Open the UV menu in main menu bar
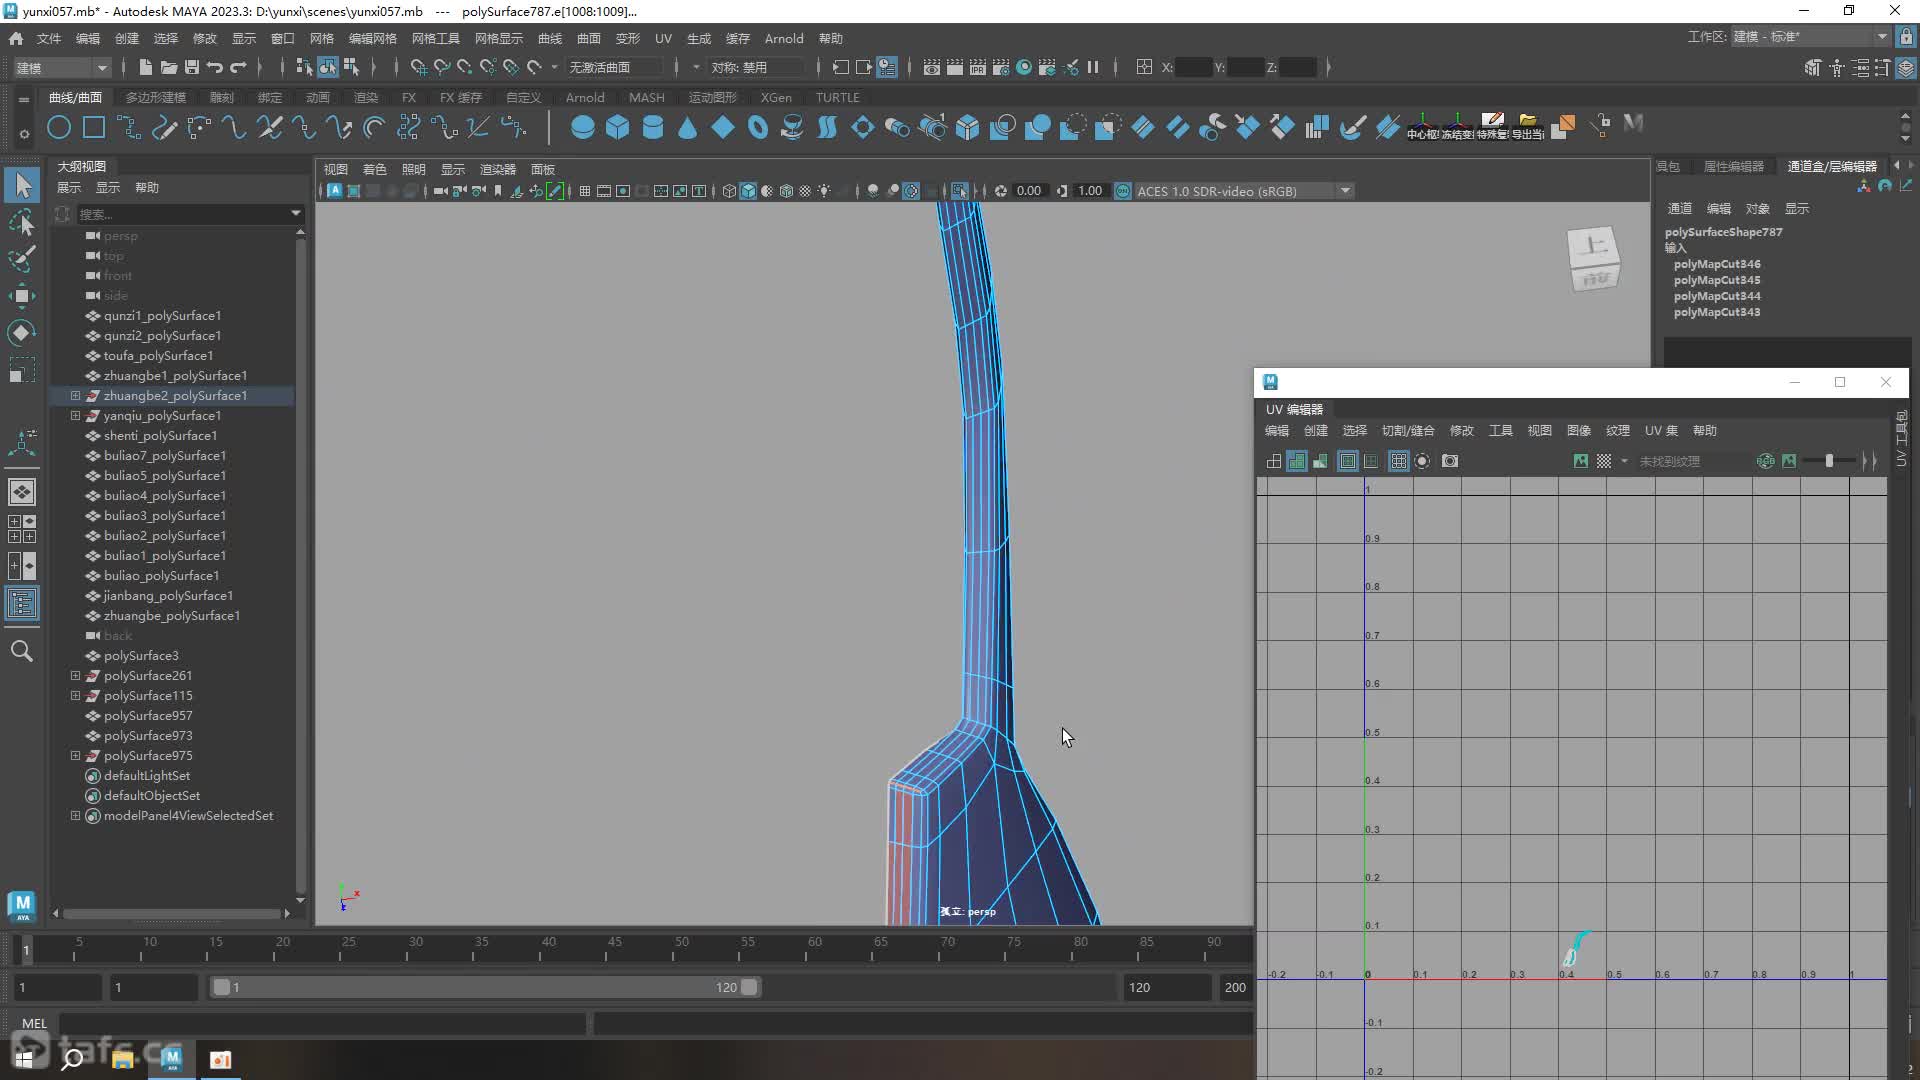The width and height of the screenshot is (1920, 1080). pyautogui.click(x=663, y=38)
